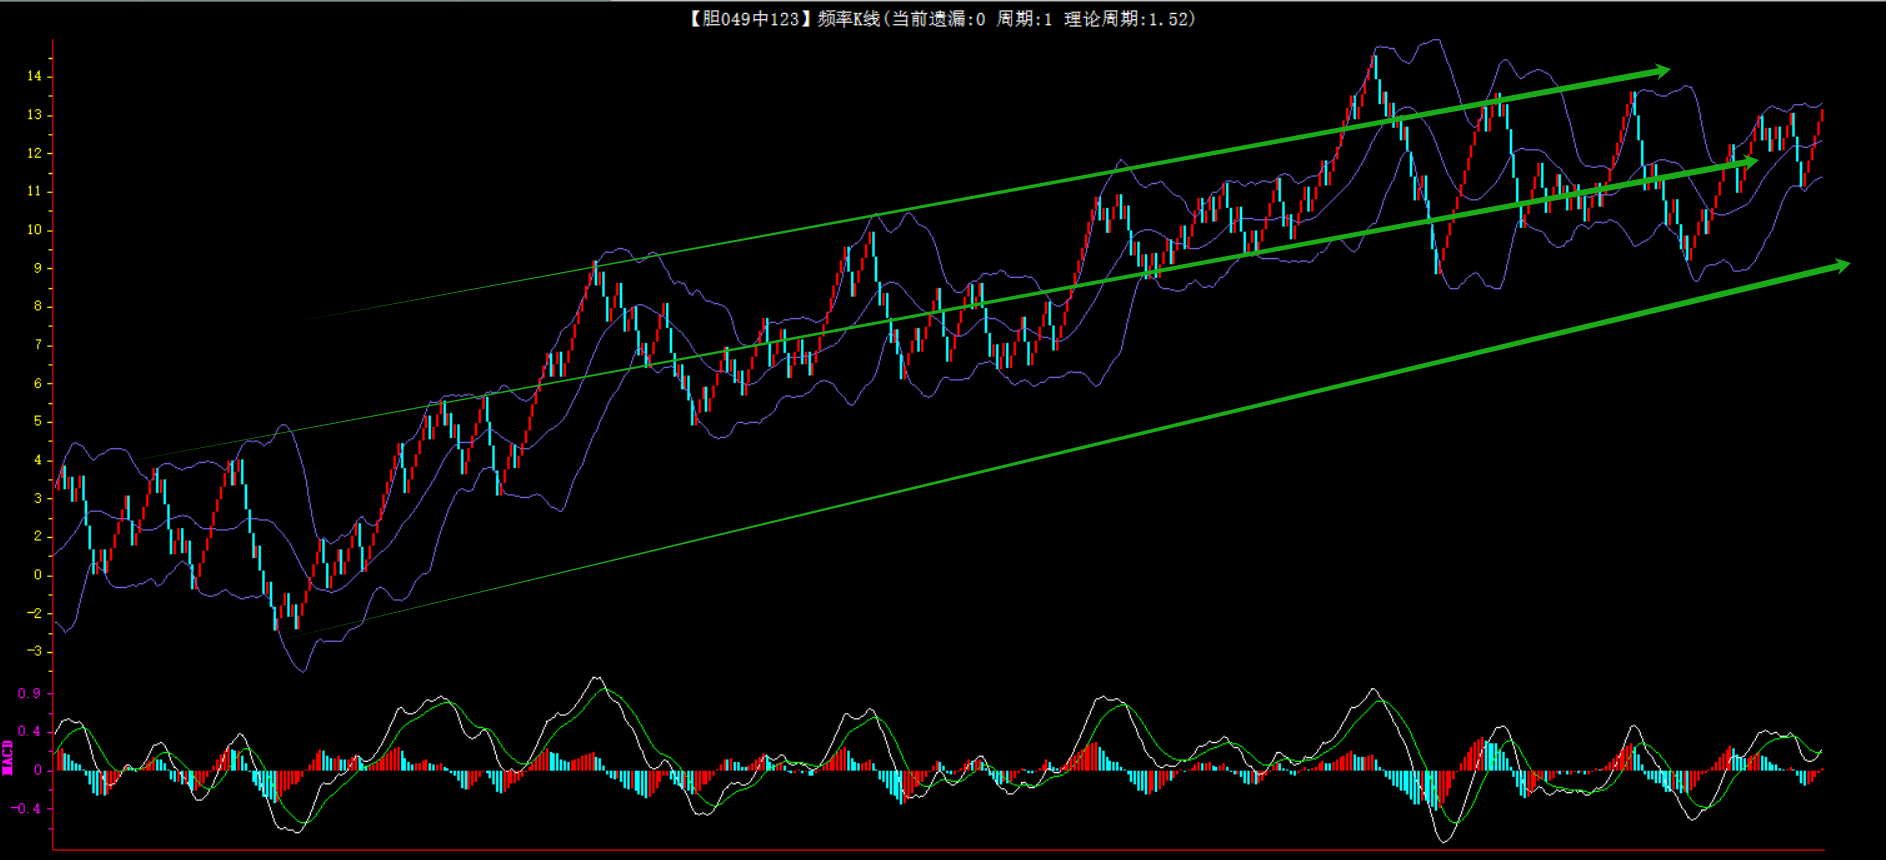Click the 0.9 label on the MACD axis

point(29,693)
